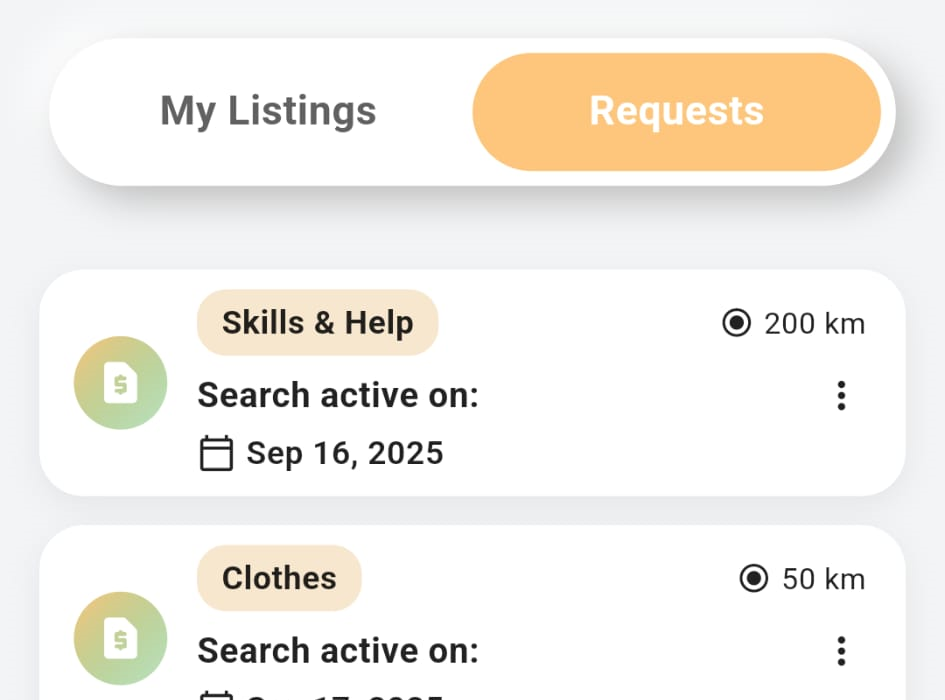This screenshot has height=700, width=945.
Task: Switch to the My Listings tab
Action: 268,111
